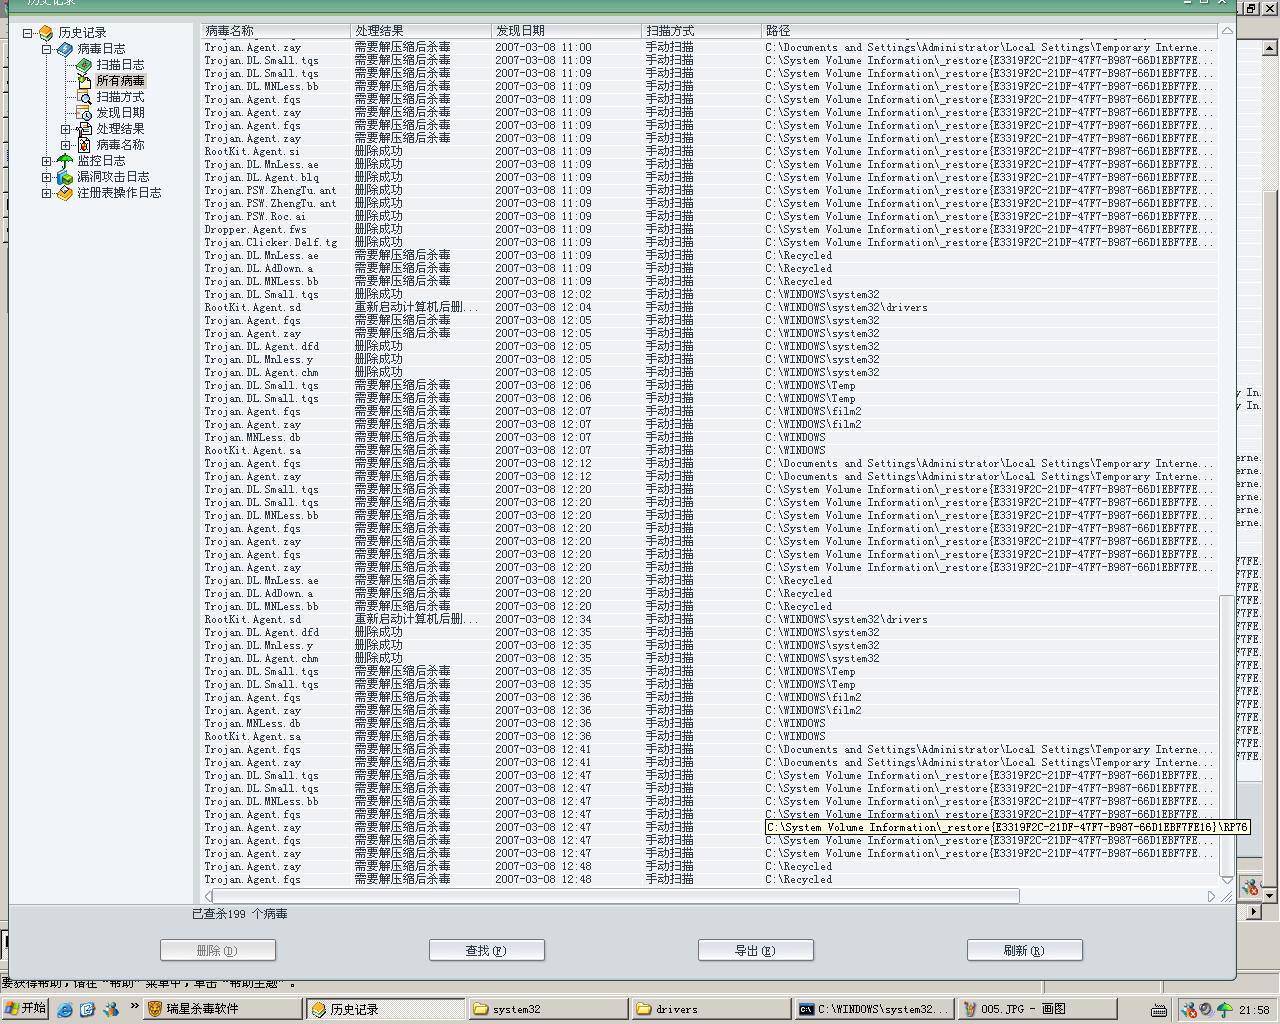Image resolution: width=1280 pixels, height=1024 pixels.
Task: Click the 所有病毒 folder icon in tree
Action: coord(84,81)
